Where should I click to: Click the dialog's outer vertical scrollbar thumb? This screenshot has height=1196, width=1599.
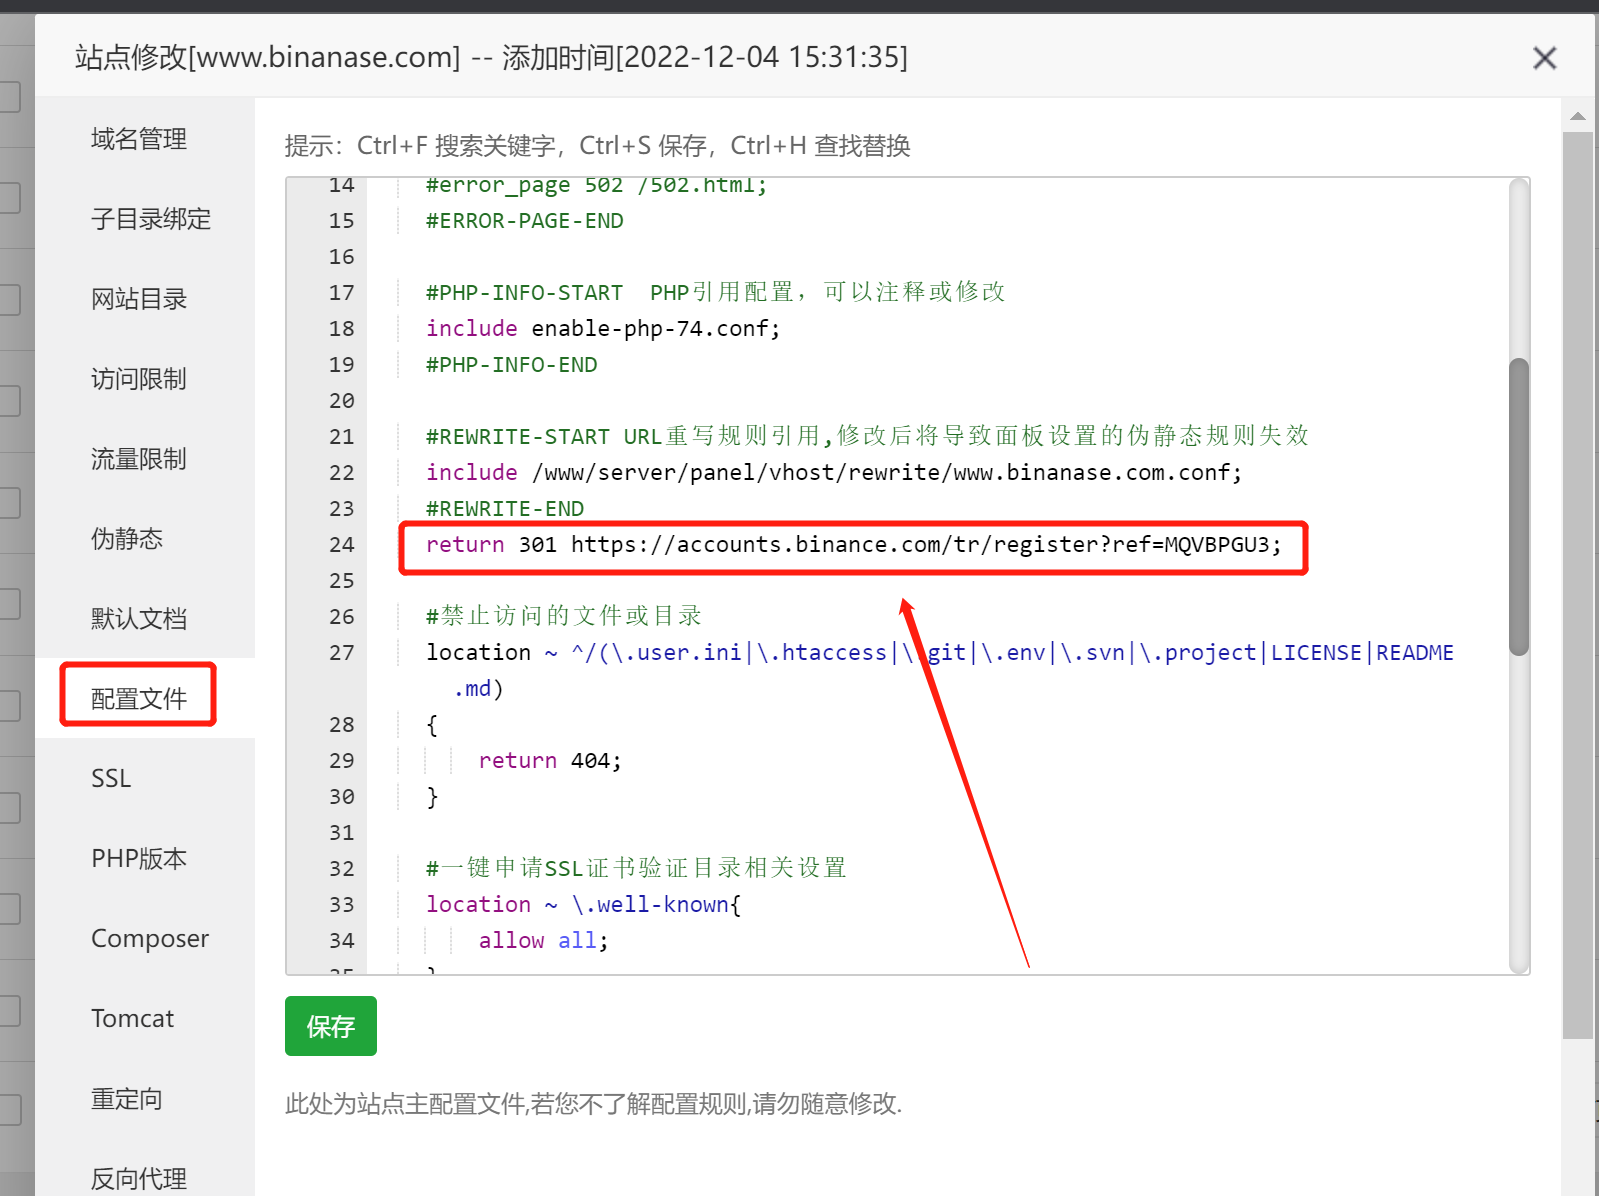[1578, 585]
